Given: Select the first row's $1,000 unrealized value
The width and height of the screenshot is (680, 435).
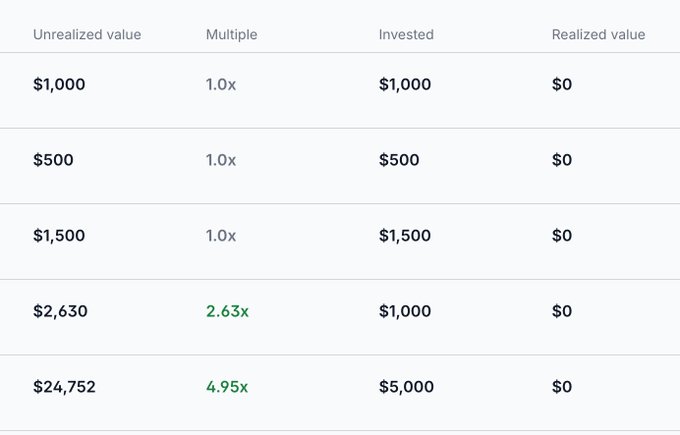Looking at the screenshot, I should [x=59, y=84].
